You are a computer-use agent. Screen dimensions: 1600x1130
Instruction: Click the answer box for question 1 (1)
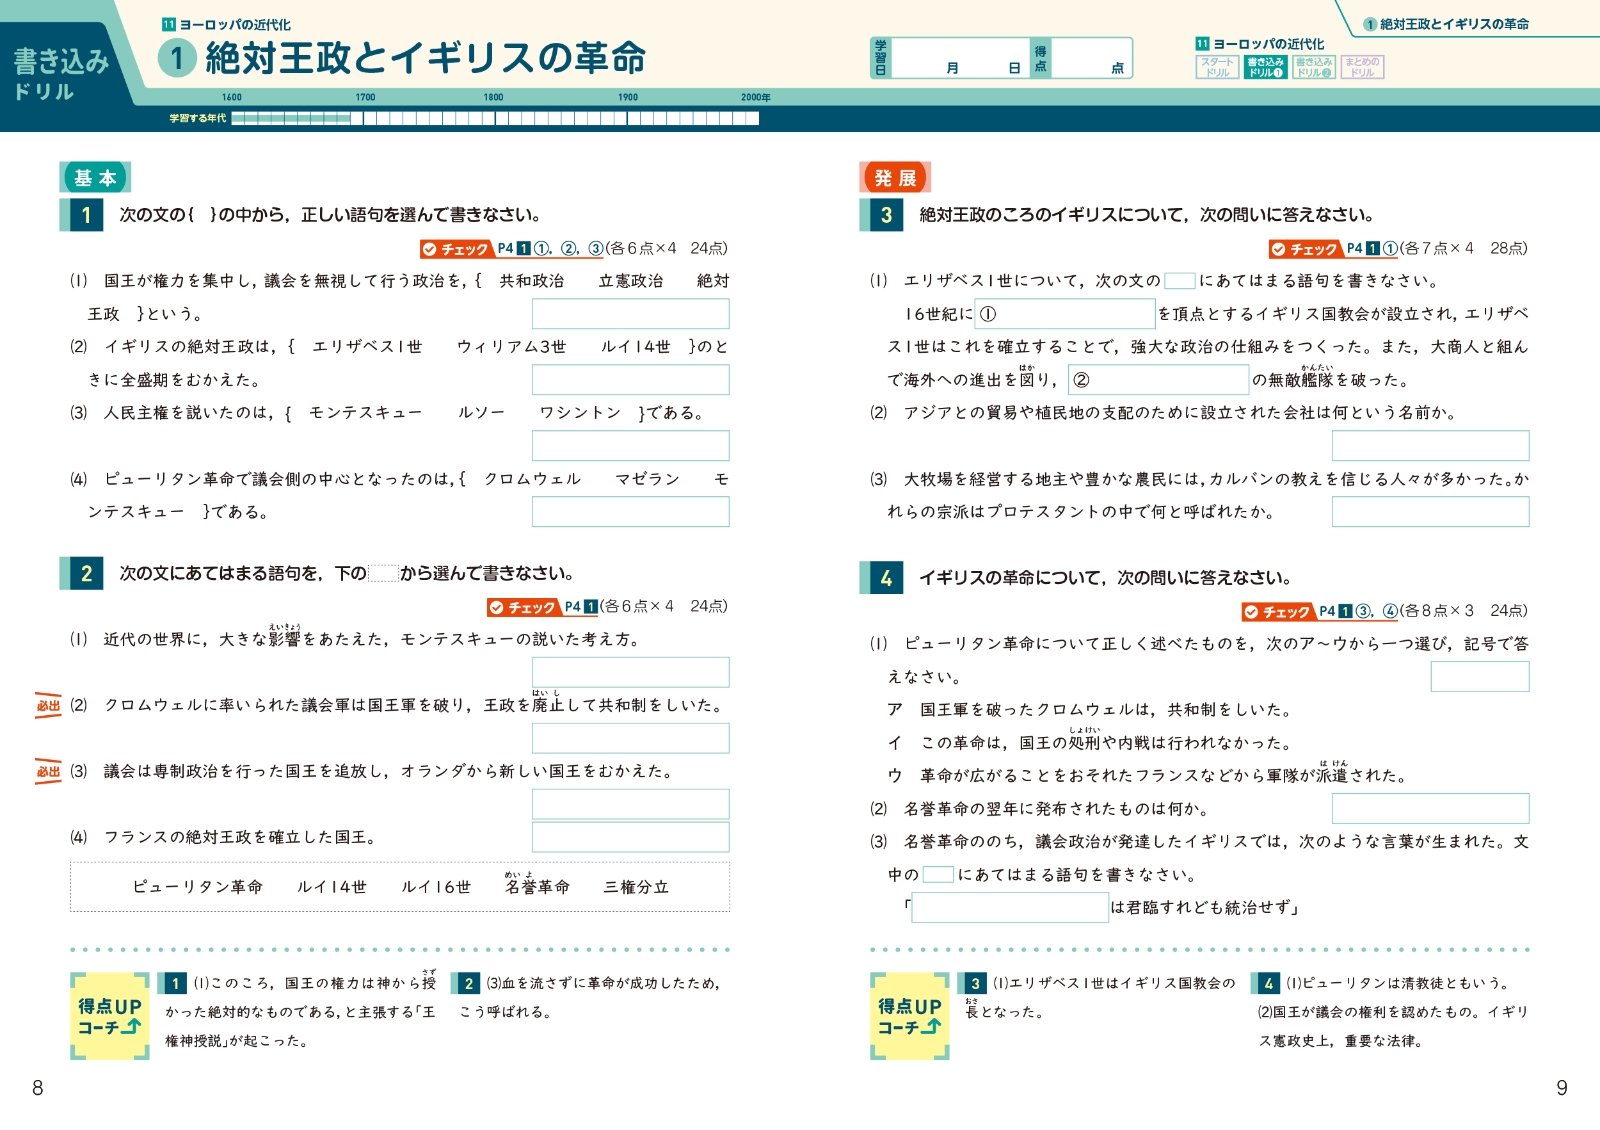pos(631,314)
